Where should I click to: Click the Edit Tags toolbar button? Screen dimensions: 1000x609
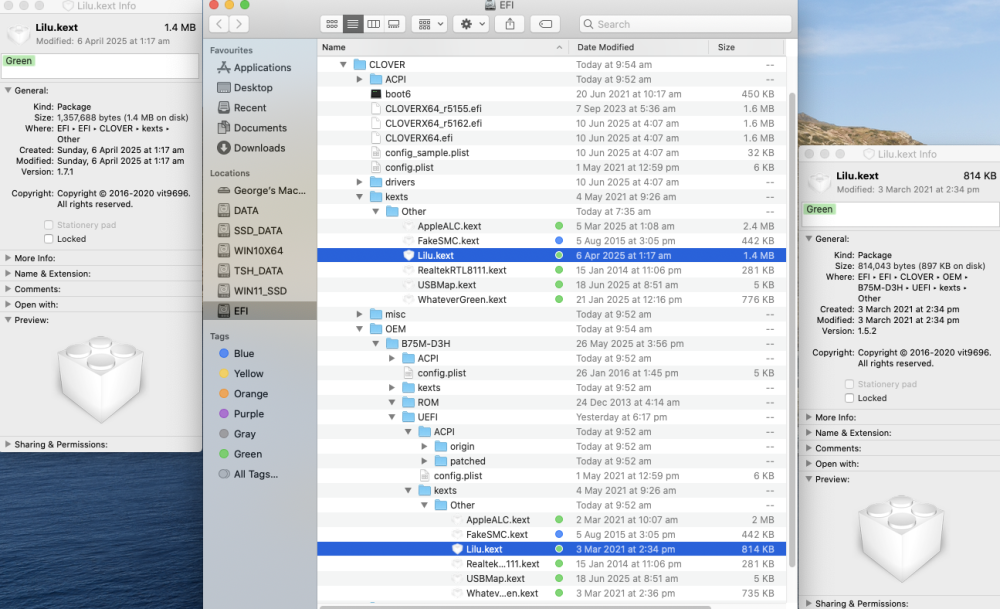[x=545, y=24]
